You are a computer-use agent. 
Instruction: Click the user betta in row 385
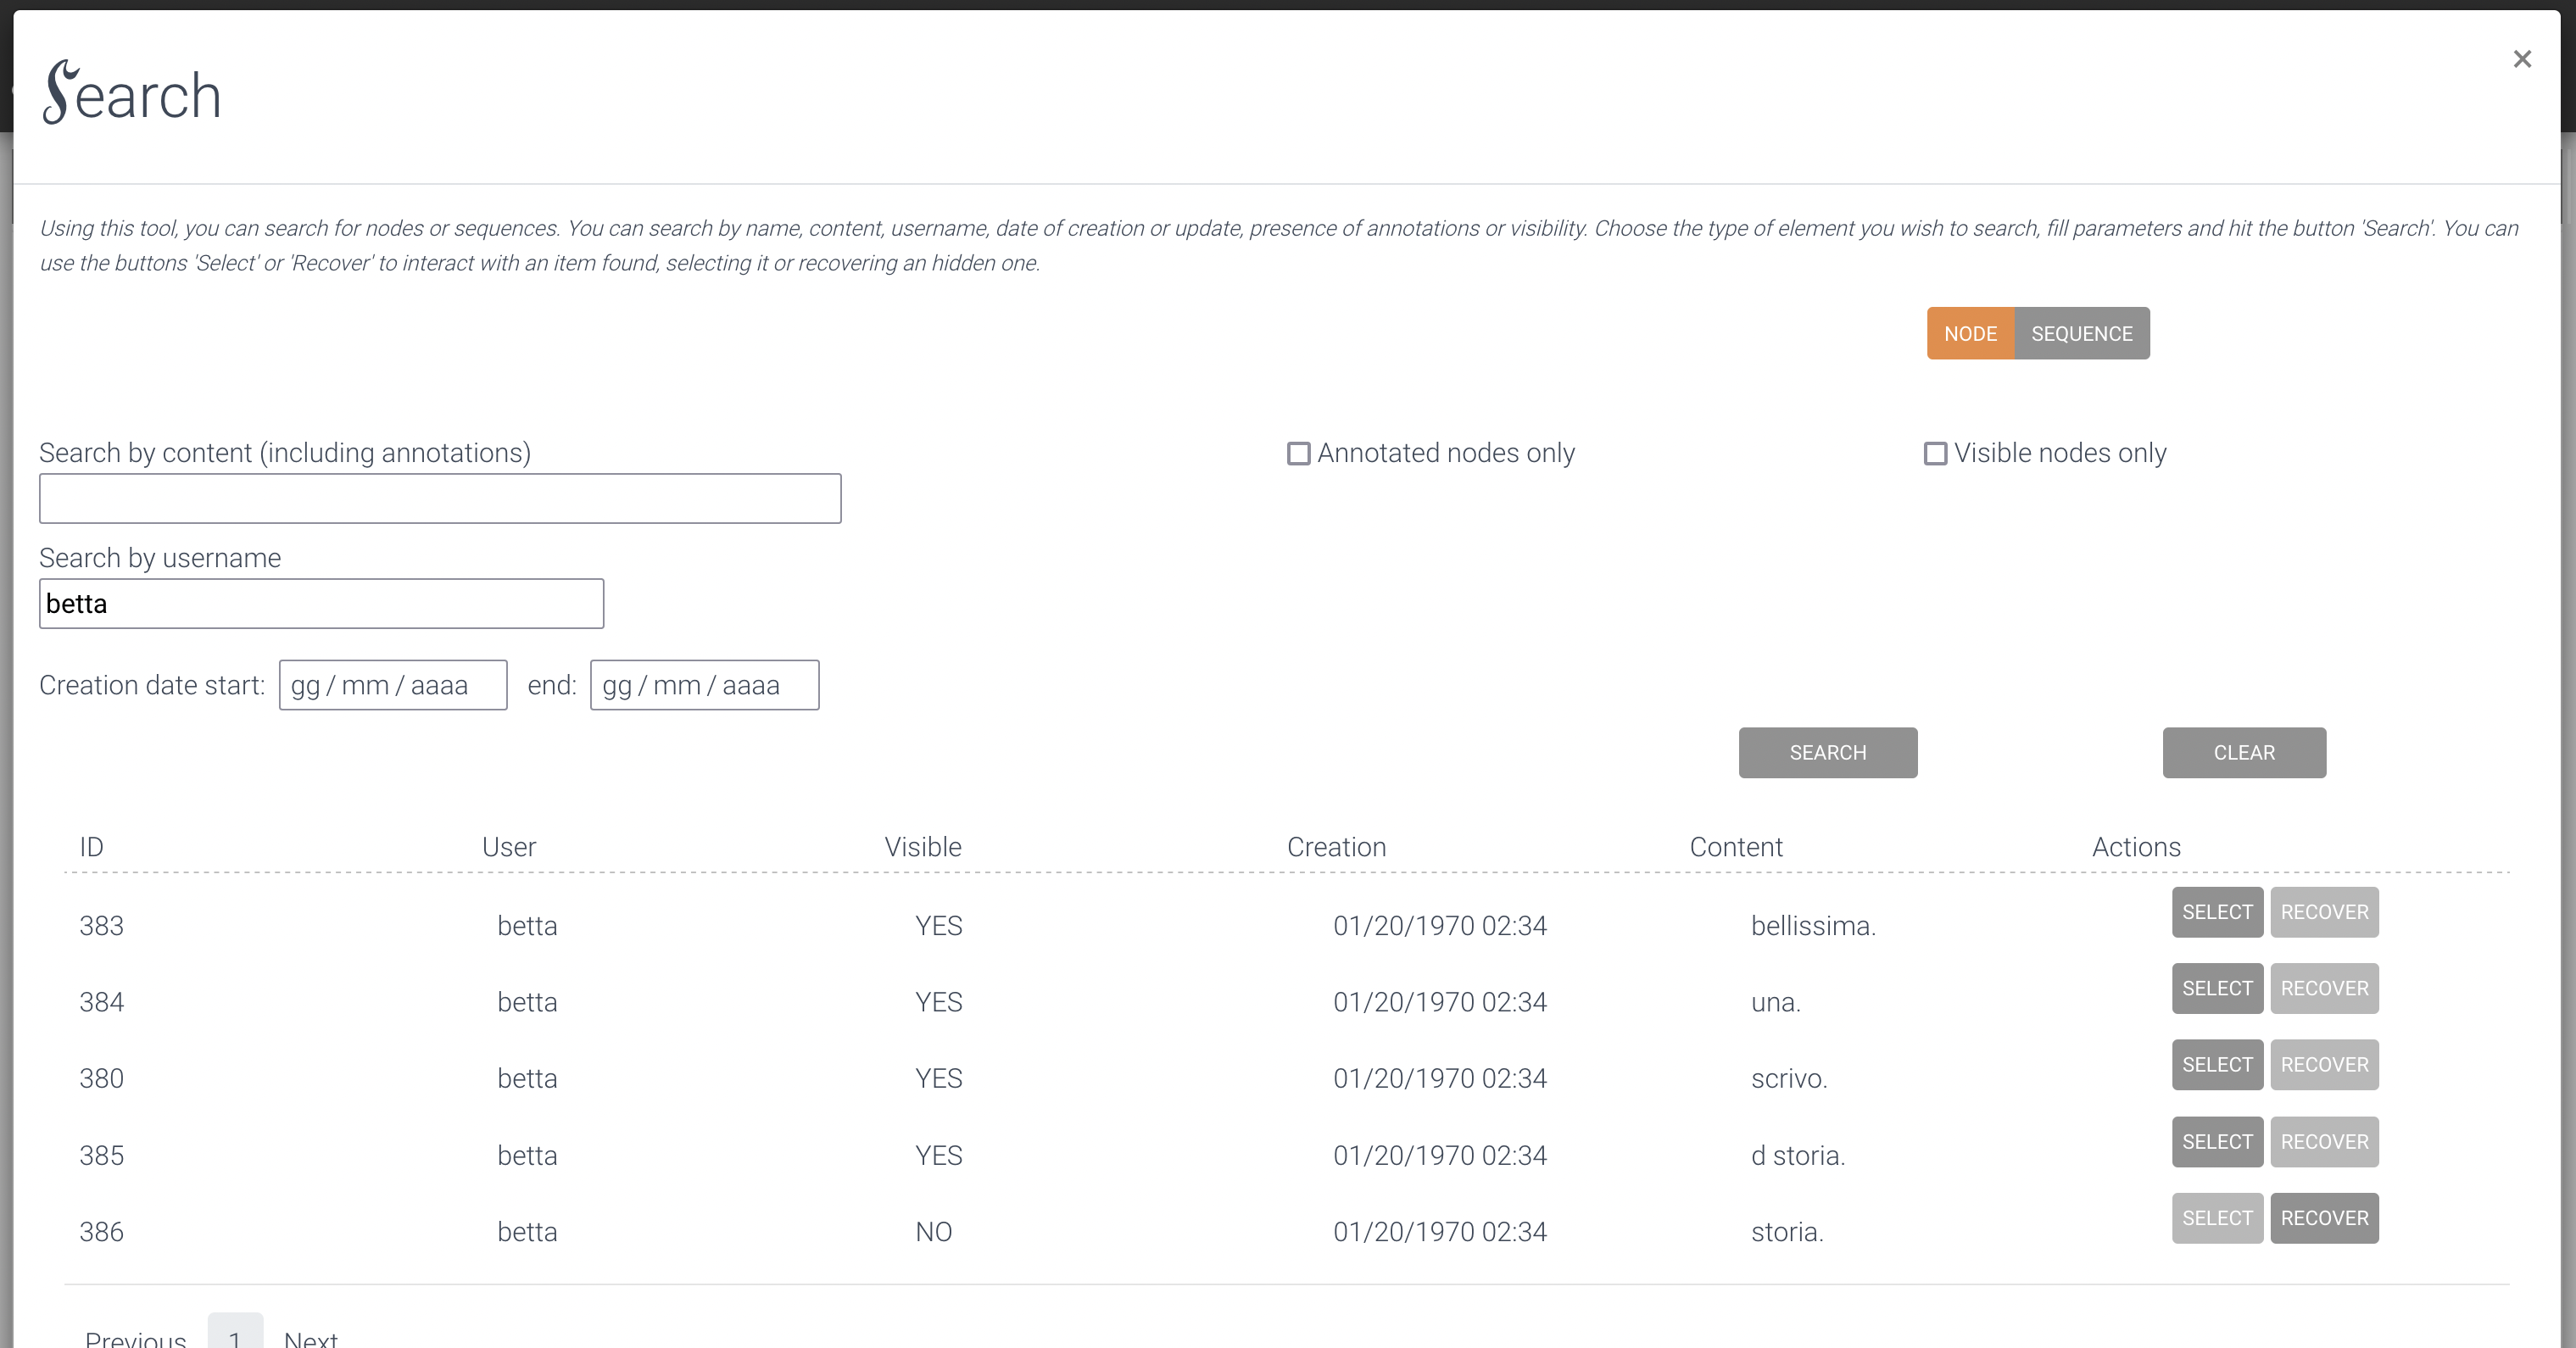527,1156
